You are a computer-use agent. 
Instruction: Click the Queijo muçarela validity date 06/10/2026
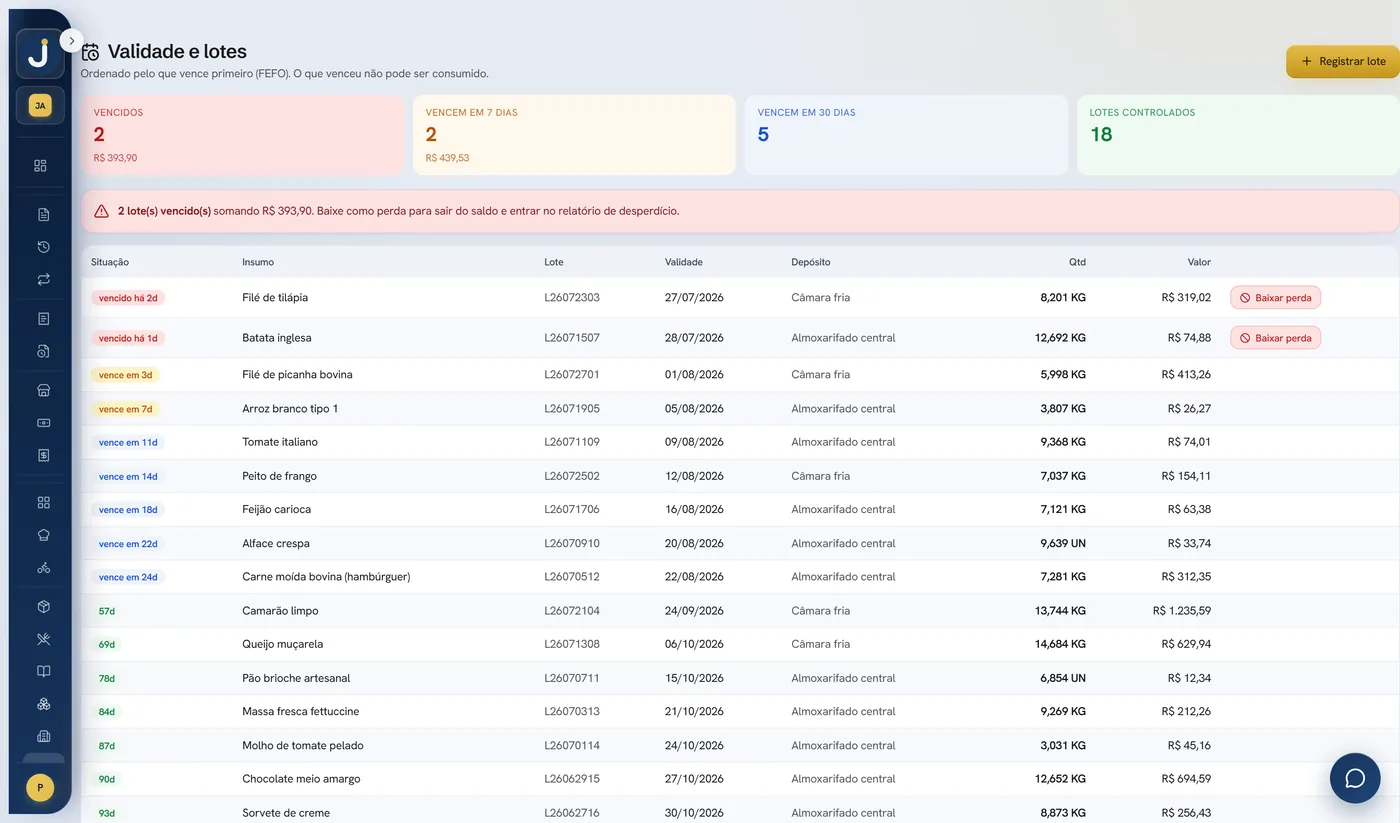[x=694, y=644]
